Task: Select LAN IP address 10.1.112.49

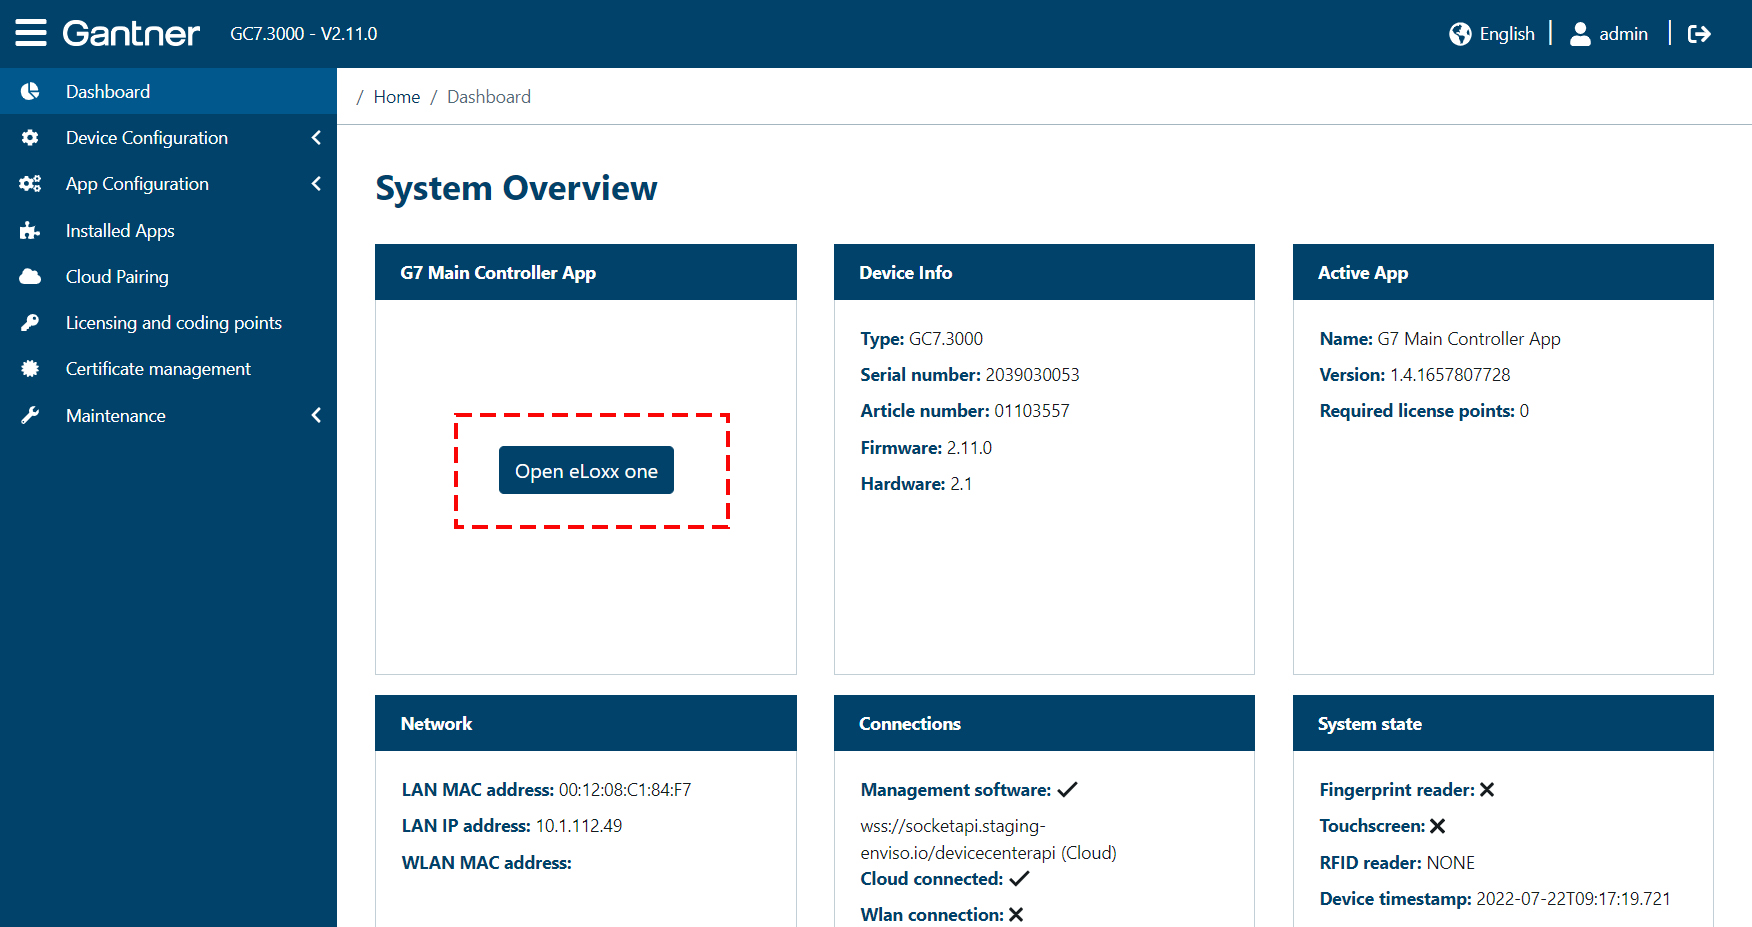Action: 579,826
